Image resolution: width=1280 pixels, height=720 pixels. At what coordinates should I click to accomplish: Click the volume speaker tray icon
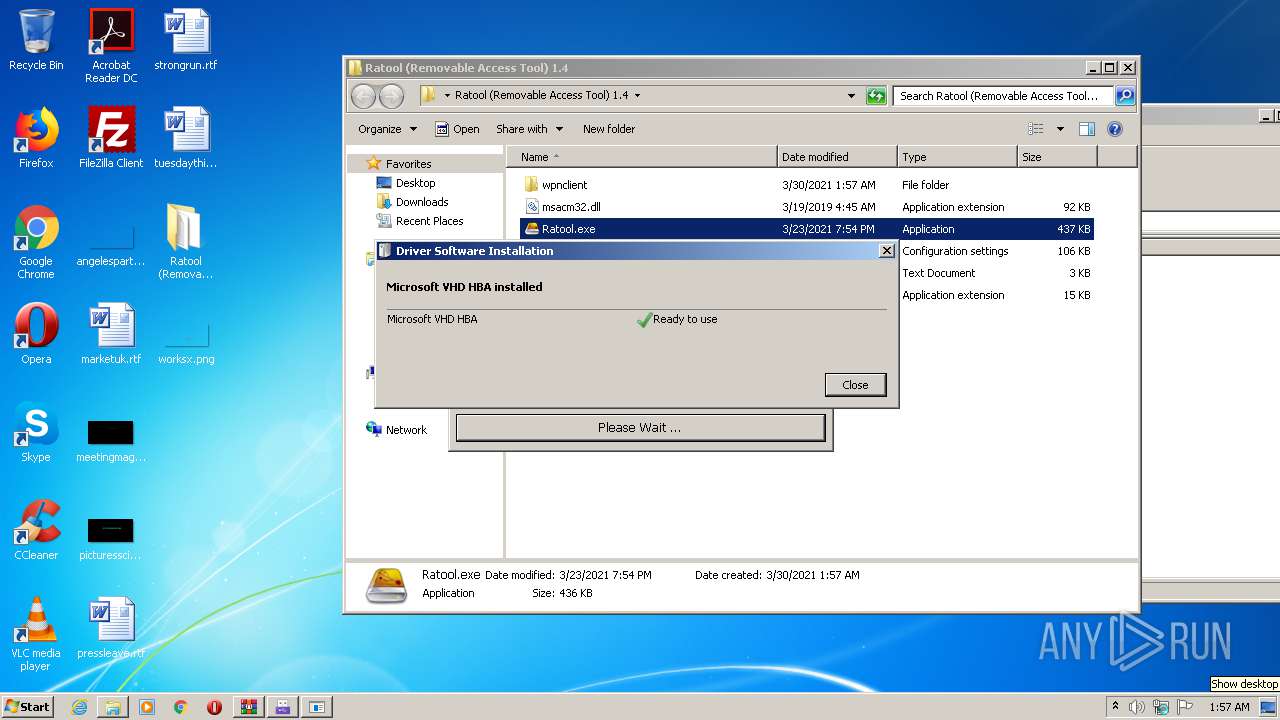pos(1137,707)
